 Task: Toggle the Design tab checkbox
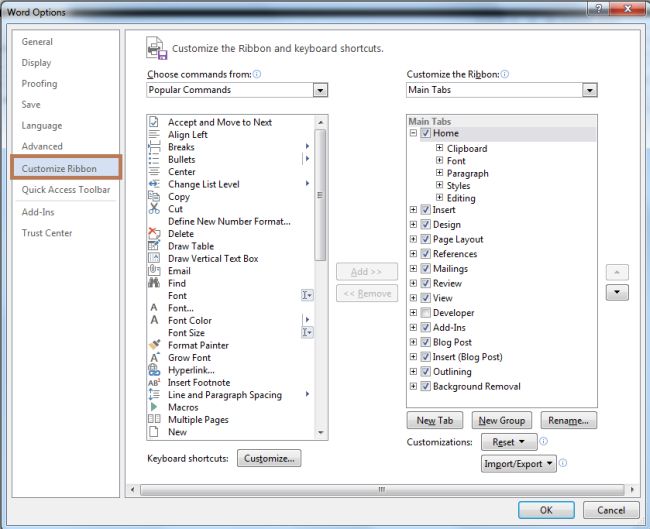(x=425, y=224)
